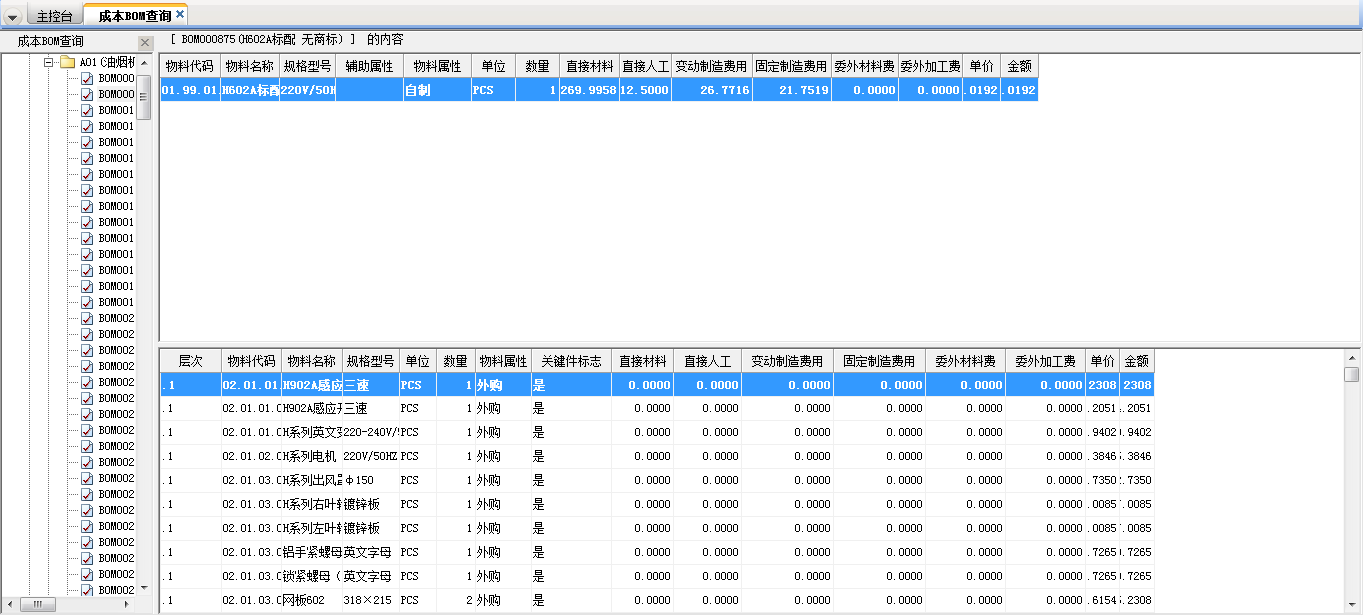Close the 成本BOM查询 tab with its X

(x=180, y=15)
